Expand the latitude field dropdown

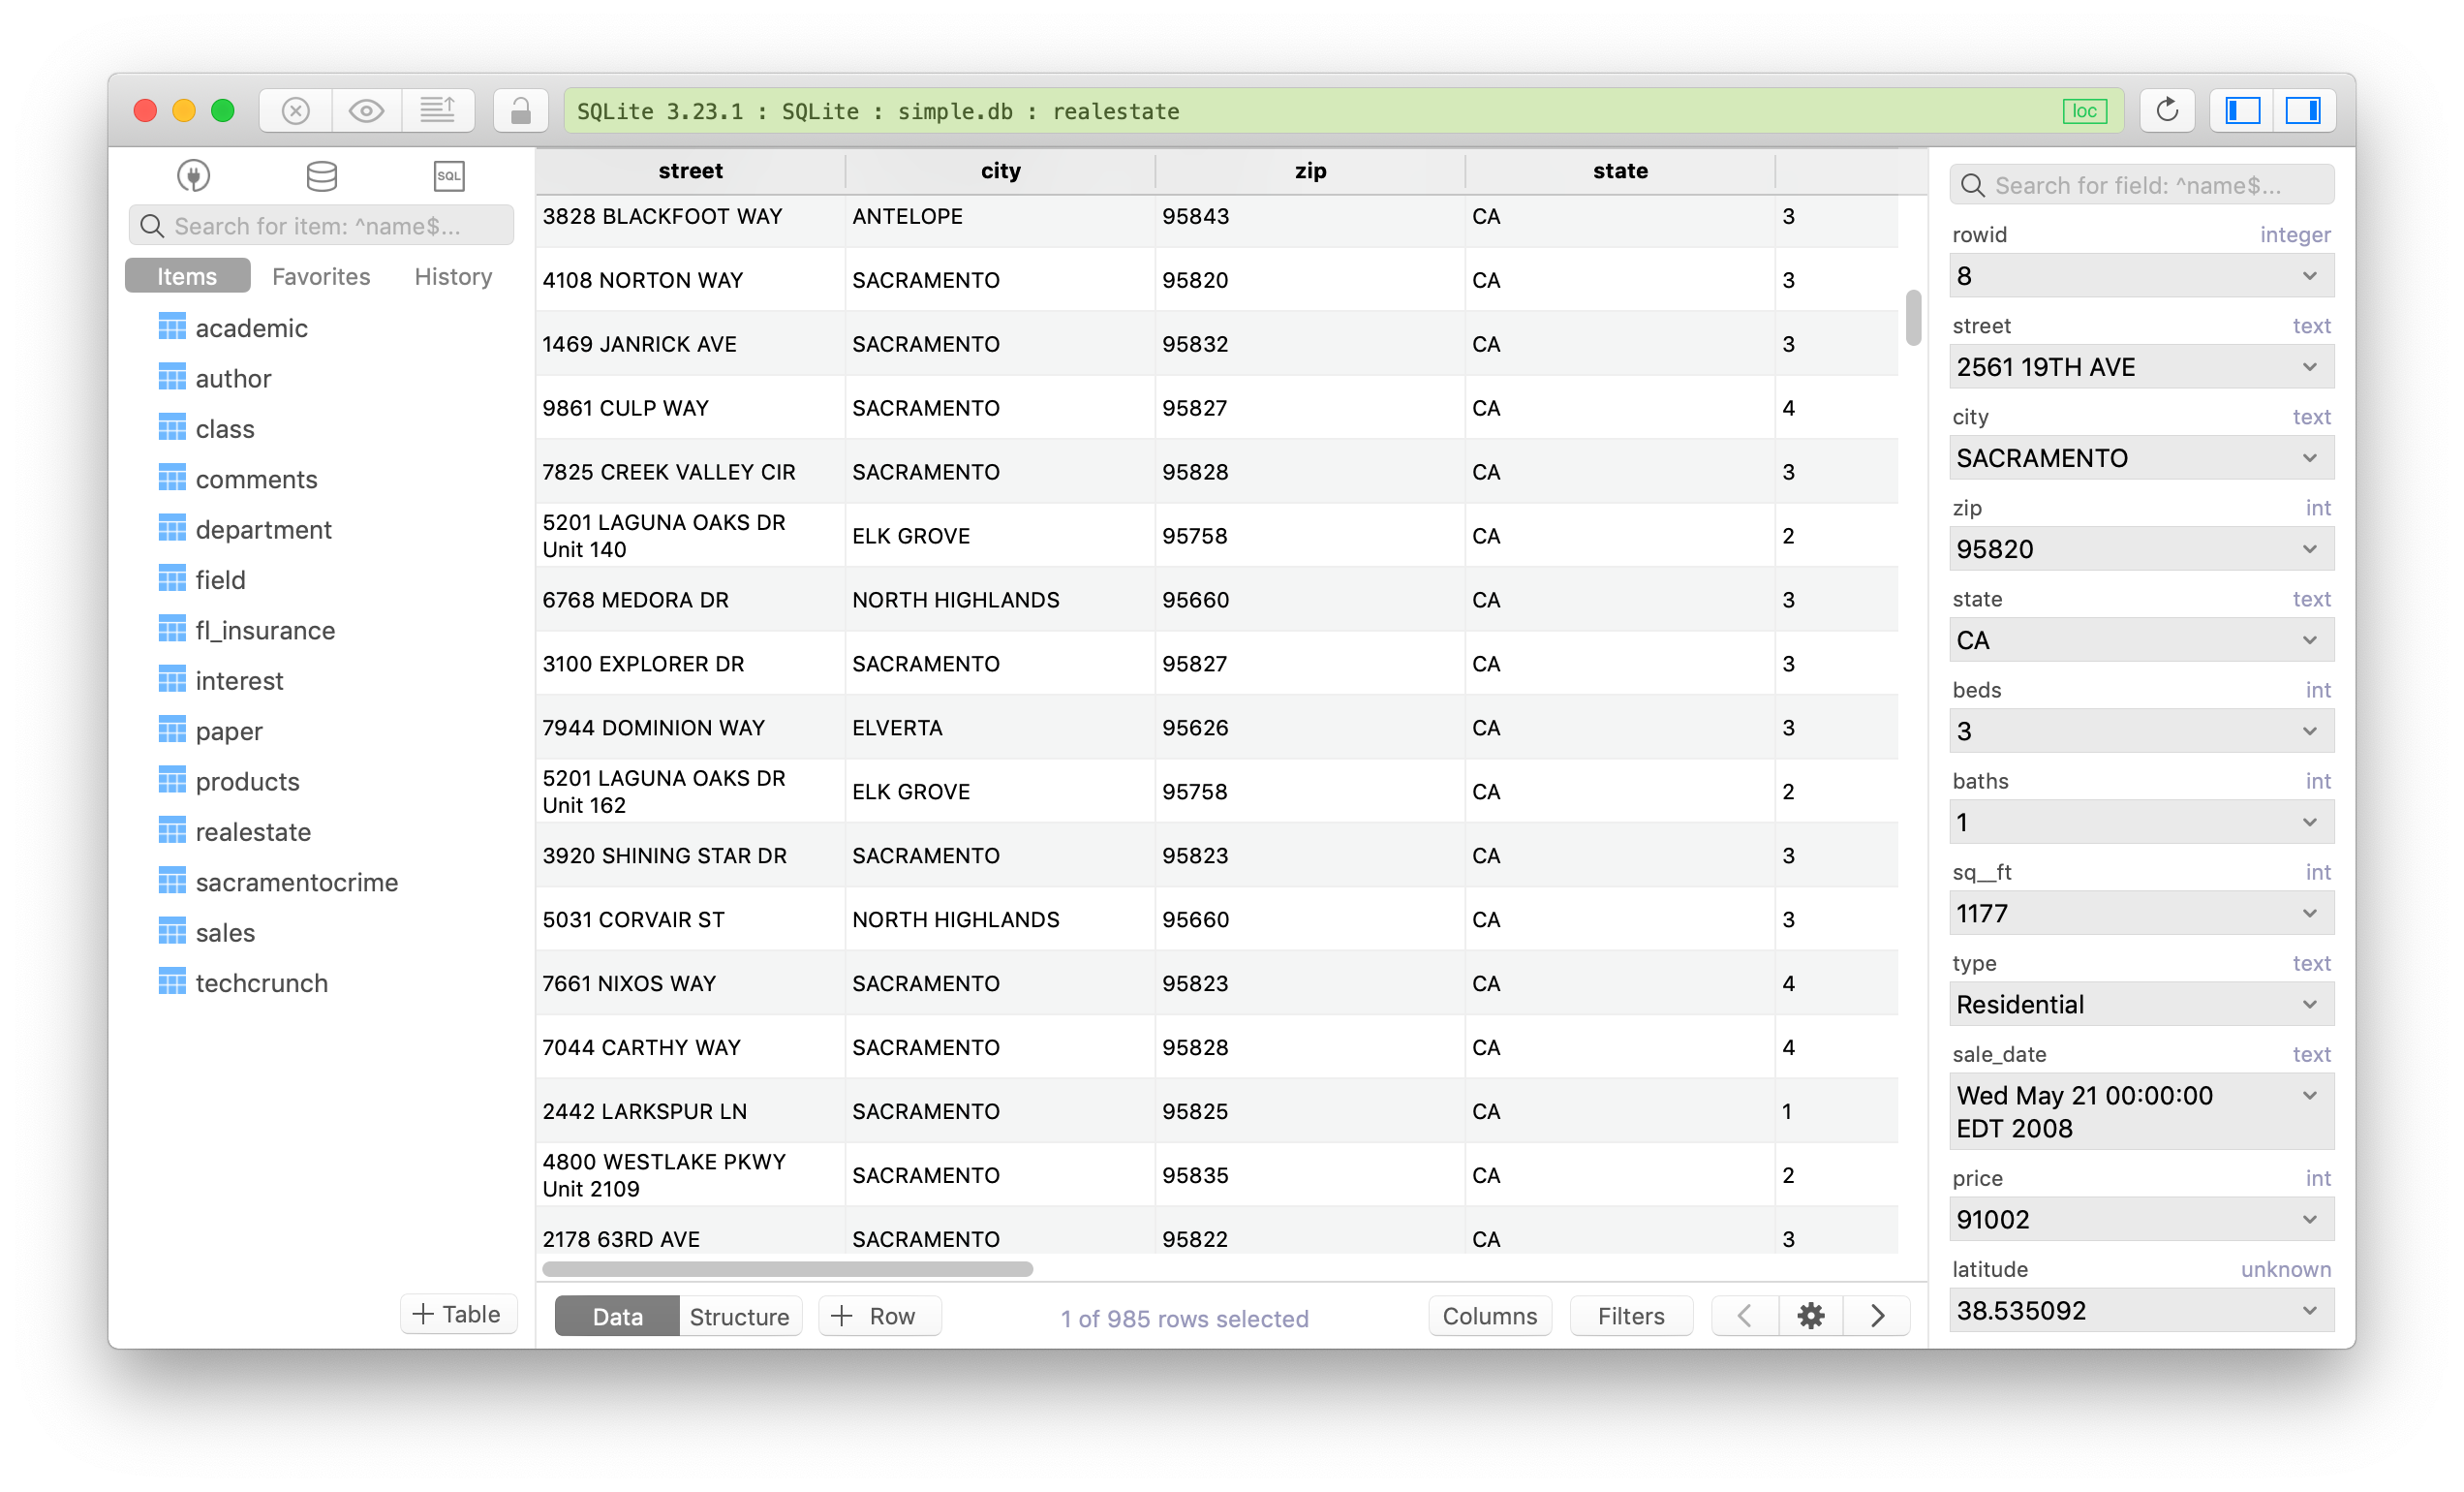point(2309,1310)
